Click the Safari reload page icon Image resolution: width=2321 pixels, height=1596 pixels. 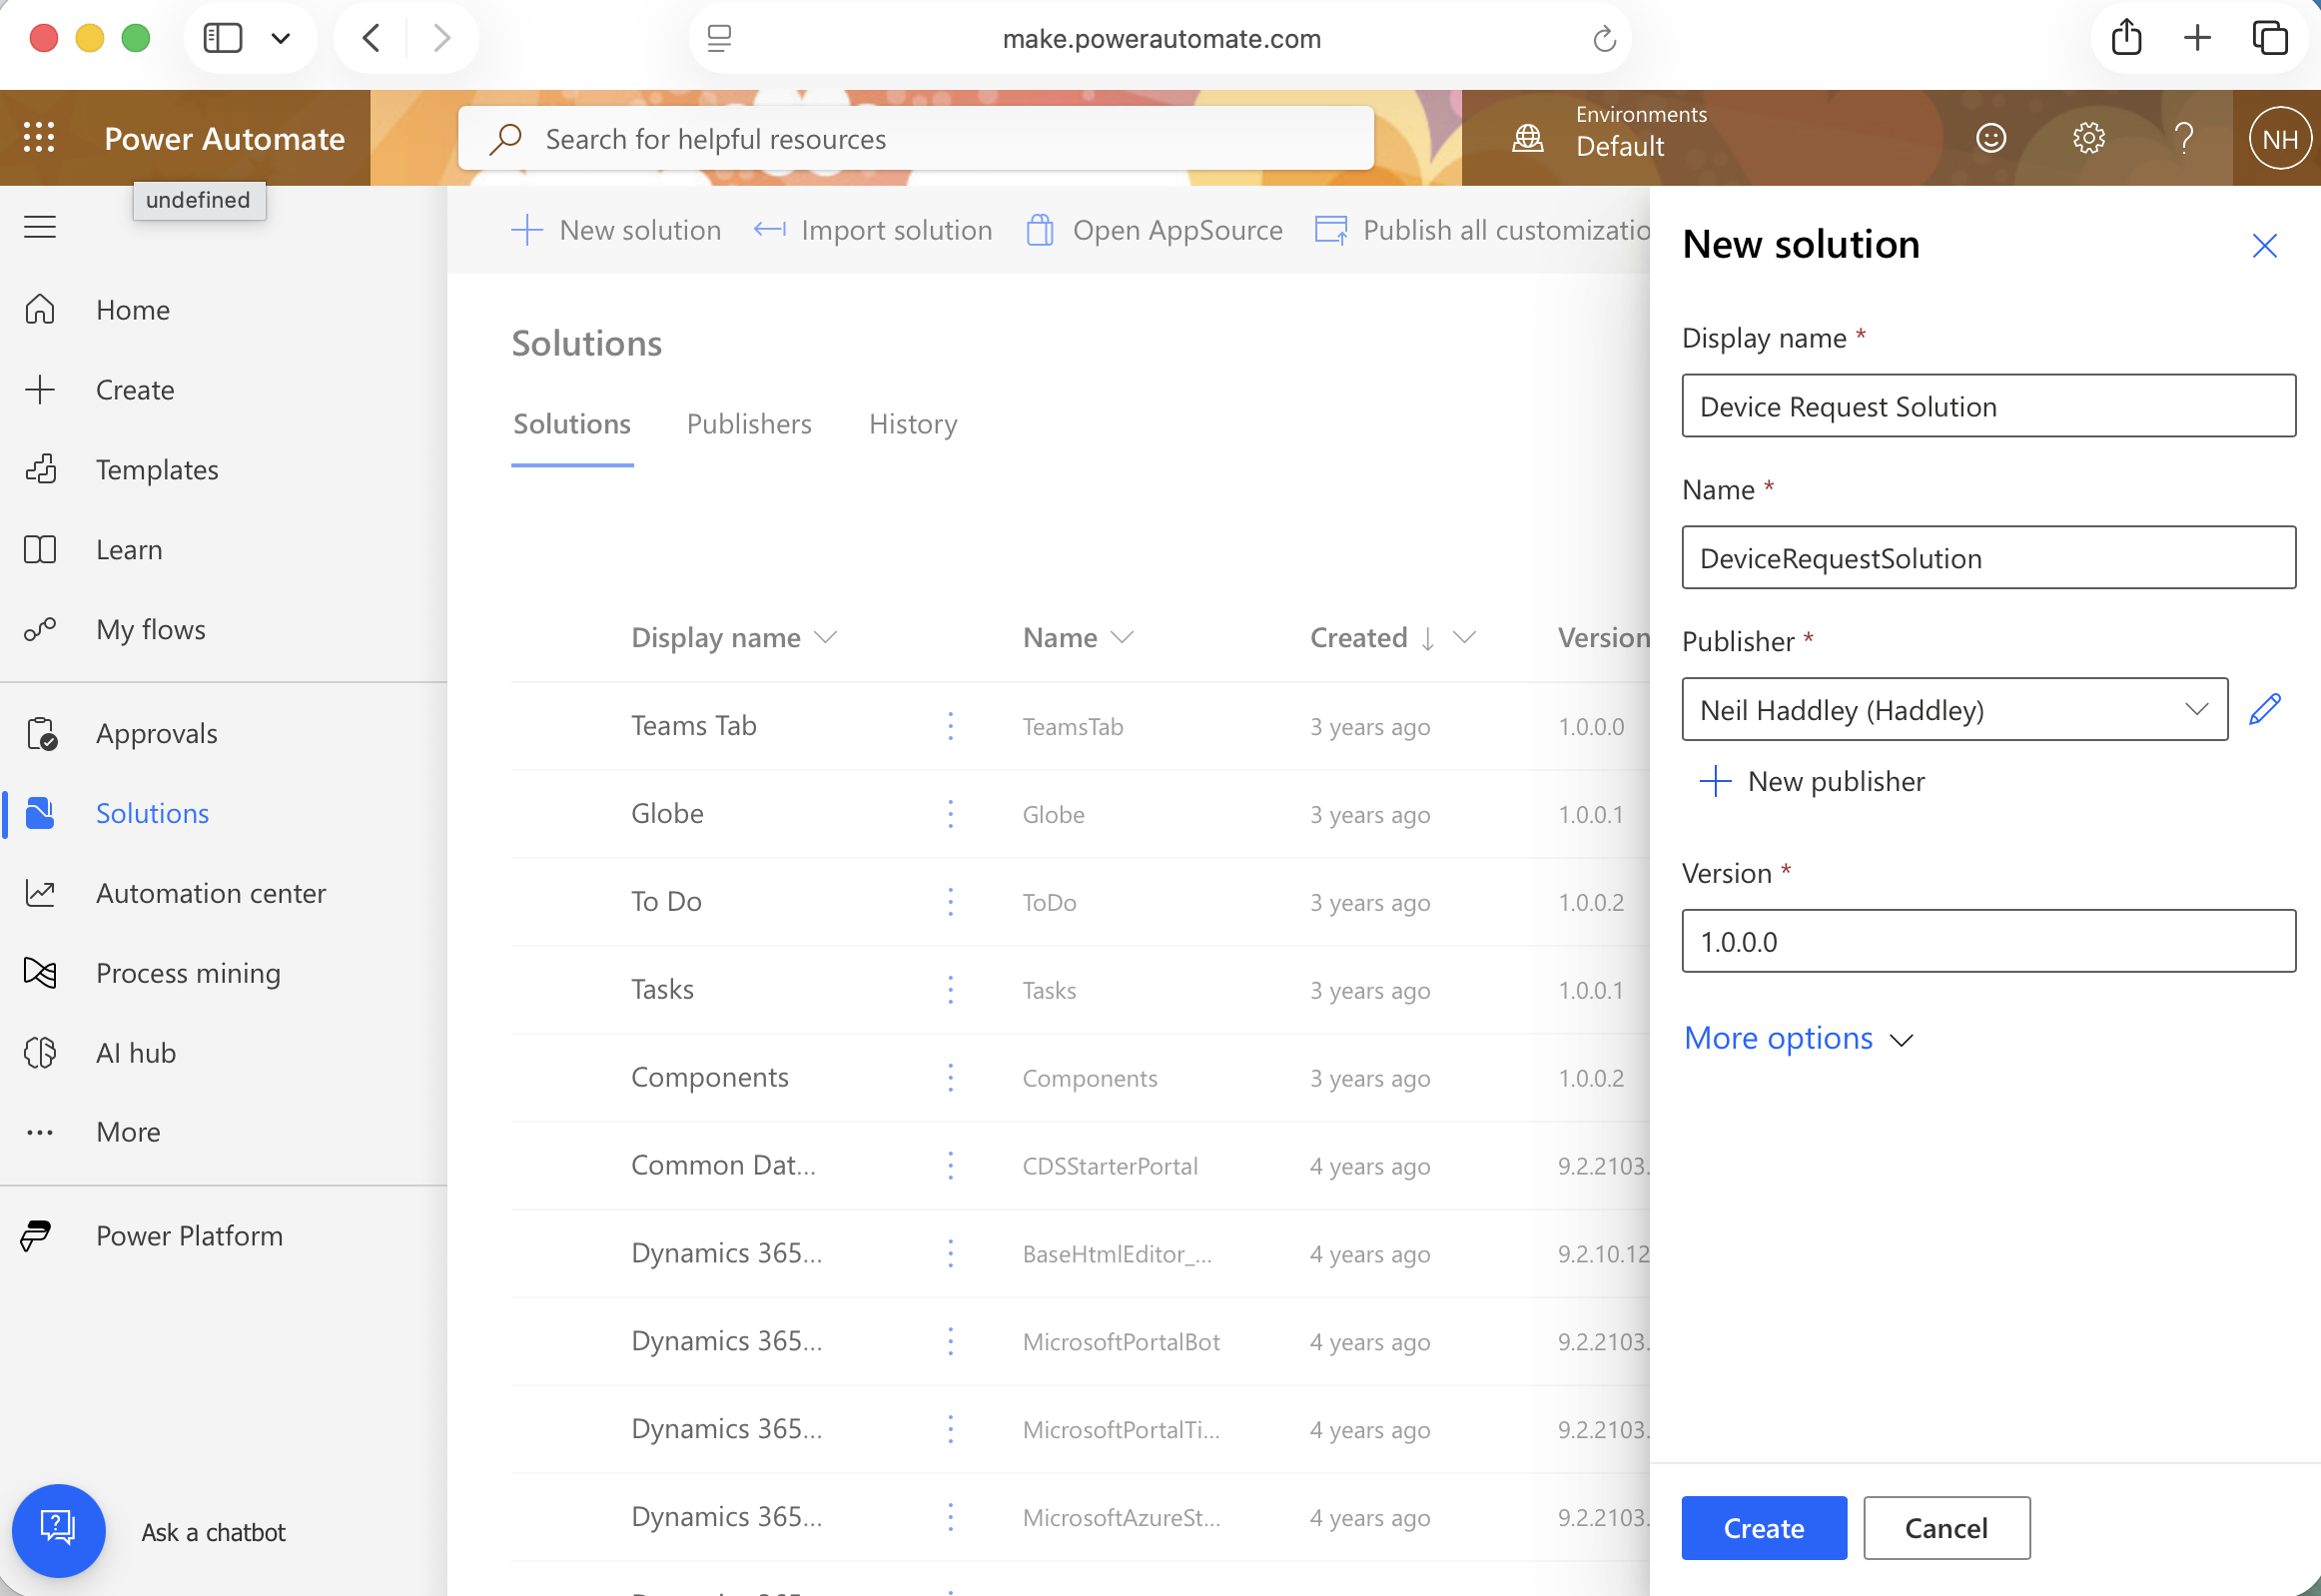tap(1604, 39)
